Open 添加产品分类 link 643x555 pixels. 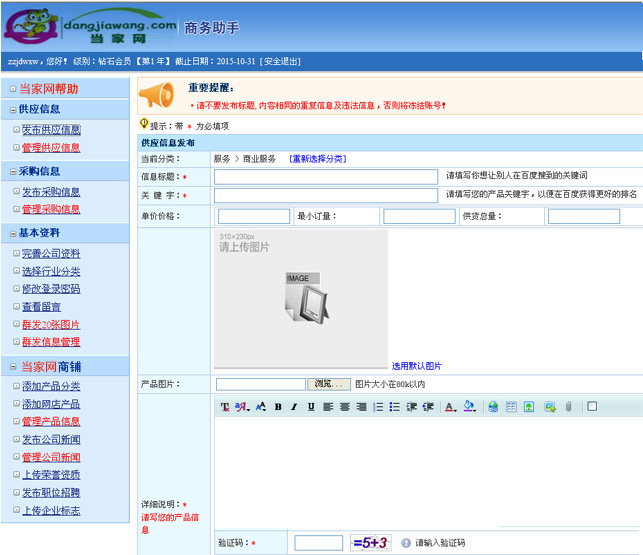pyautogui.click(x=51, y=386)
